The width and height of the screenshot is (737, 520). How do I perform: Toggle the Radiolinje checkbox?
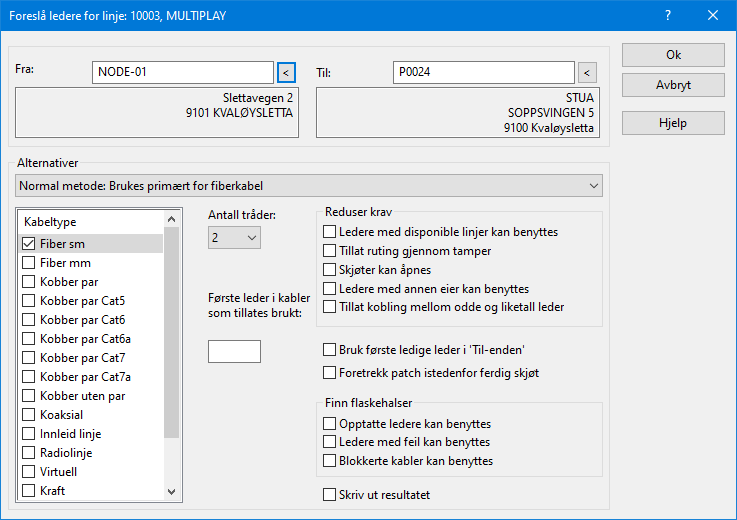coord(29,453)
